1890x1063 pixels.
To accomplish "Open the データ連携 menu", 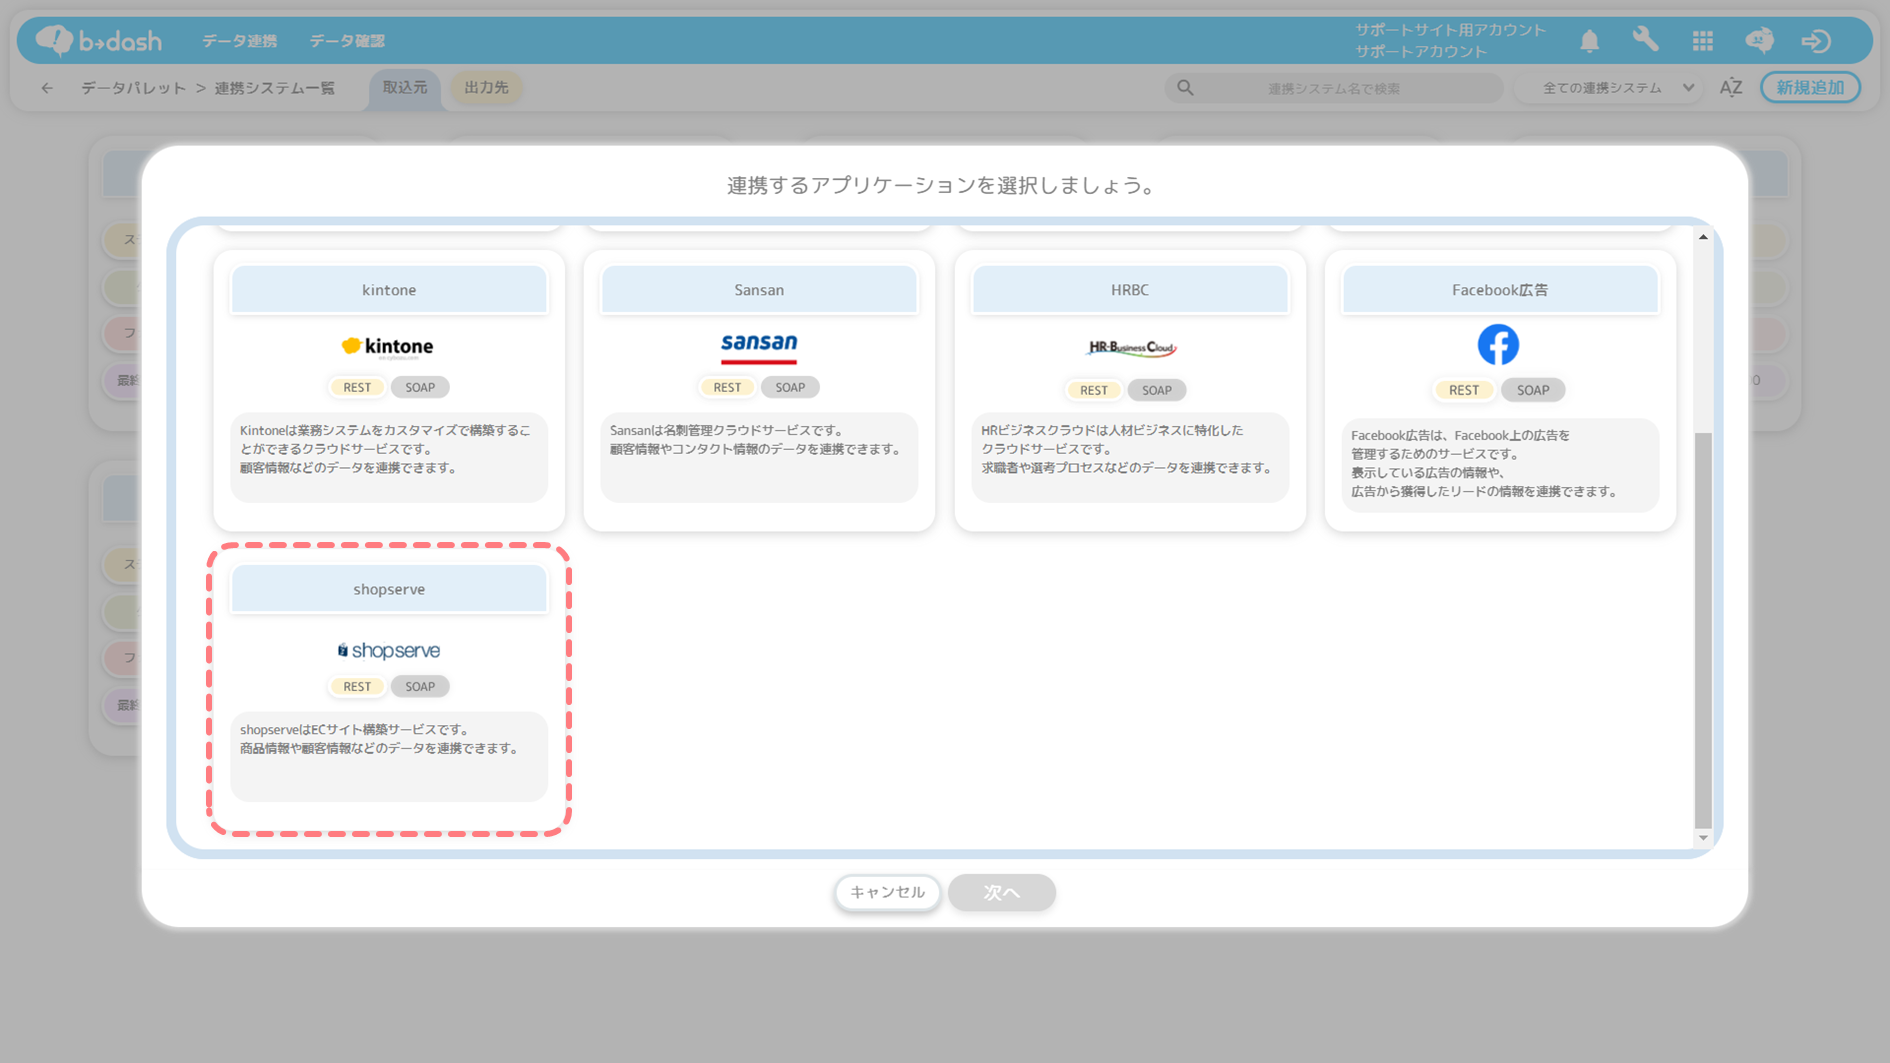I will [240, 41].
